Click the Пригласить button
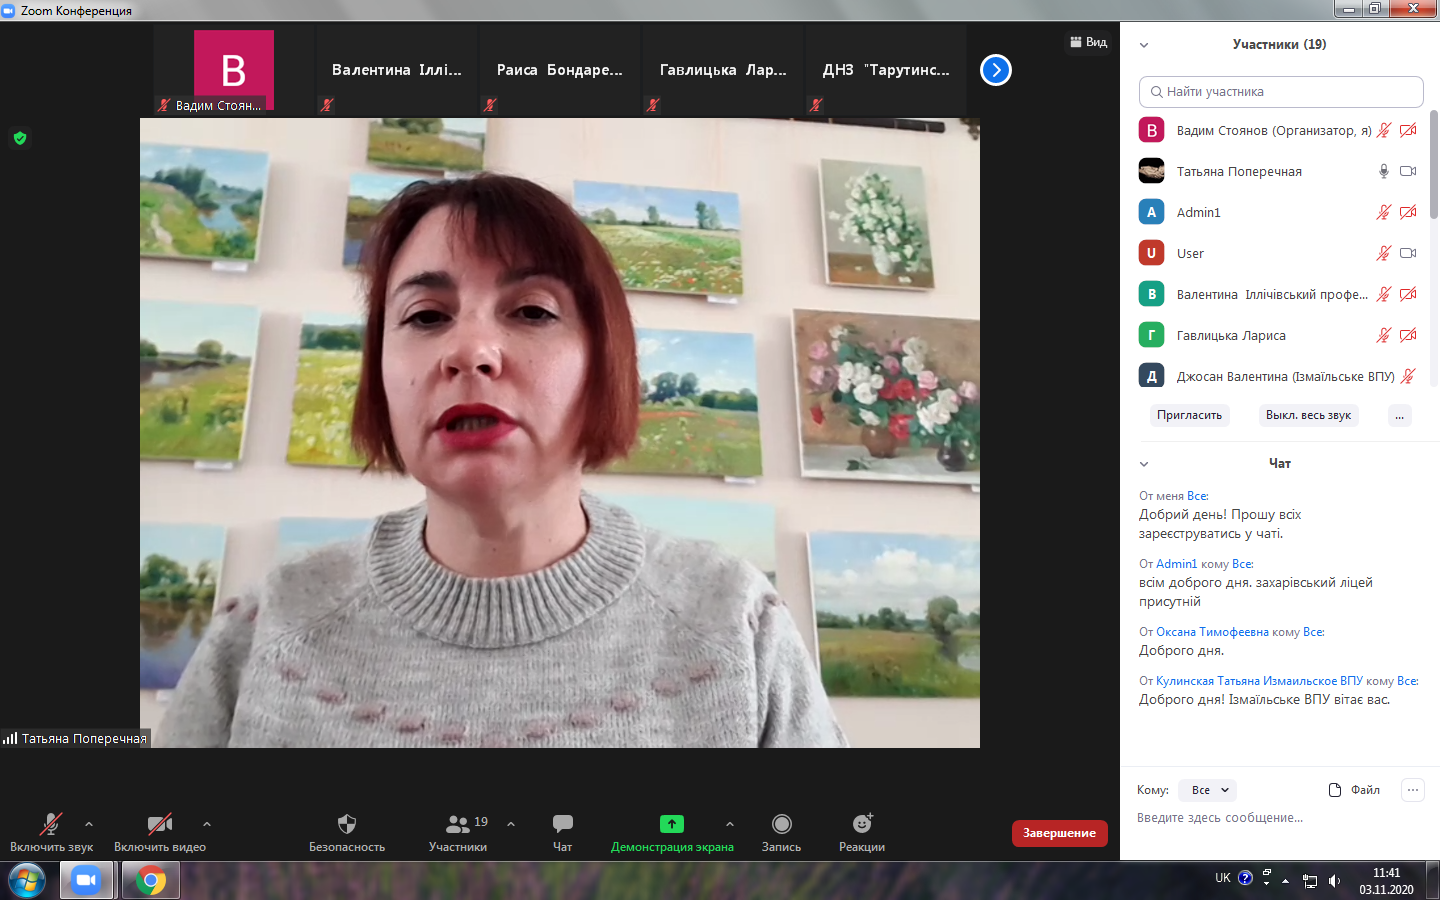The image size is (1440, 900). click(1189, 415)
